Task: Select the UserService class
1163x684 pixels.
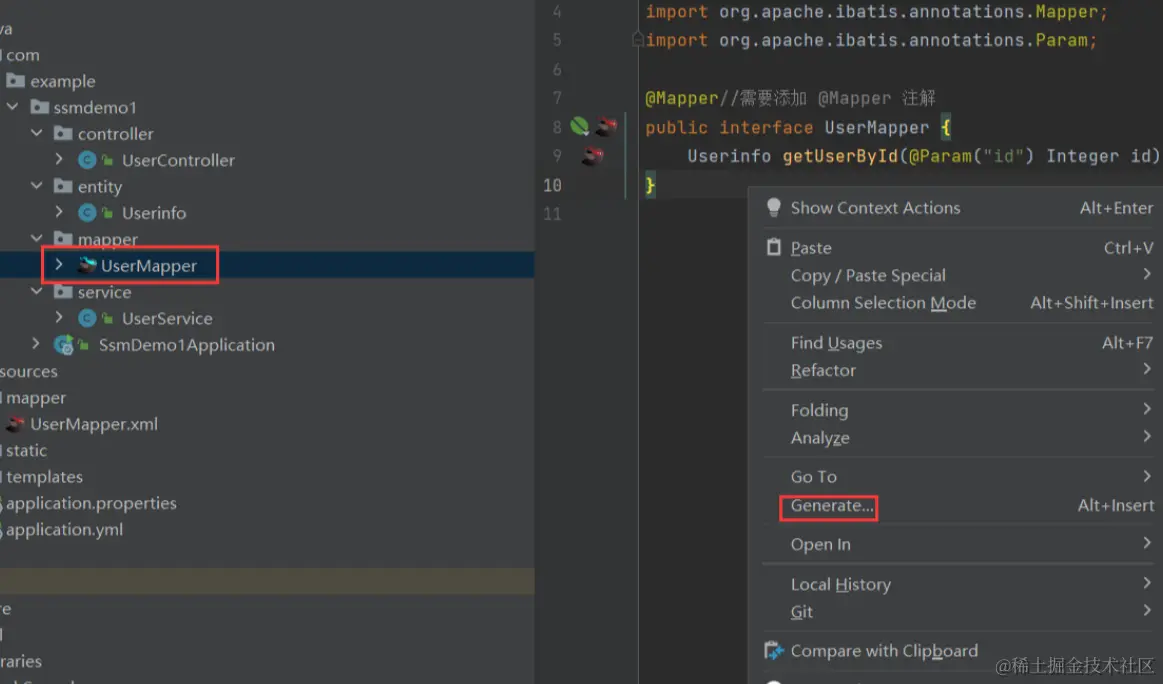Action: [167, 318]
